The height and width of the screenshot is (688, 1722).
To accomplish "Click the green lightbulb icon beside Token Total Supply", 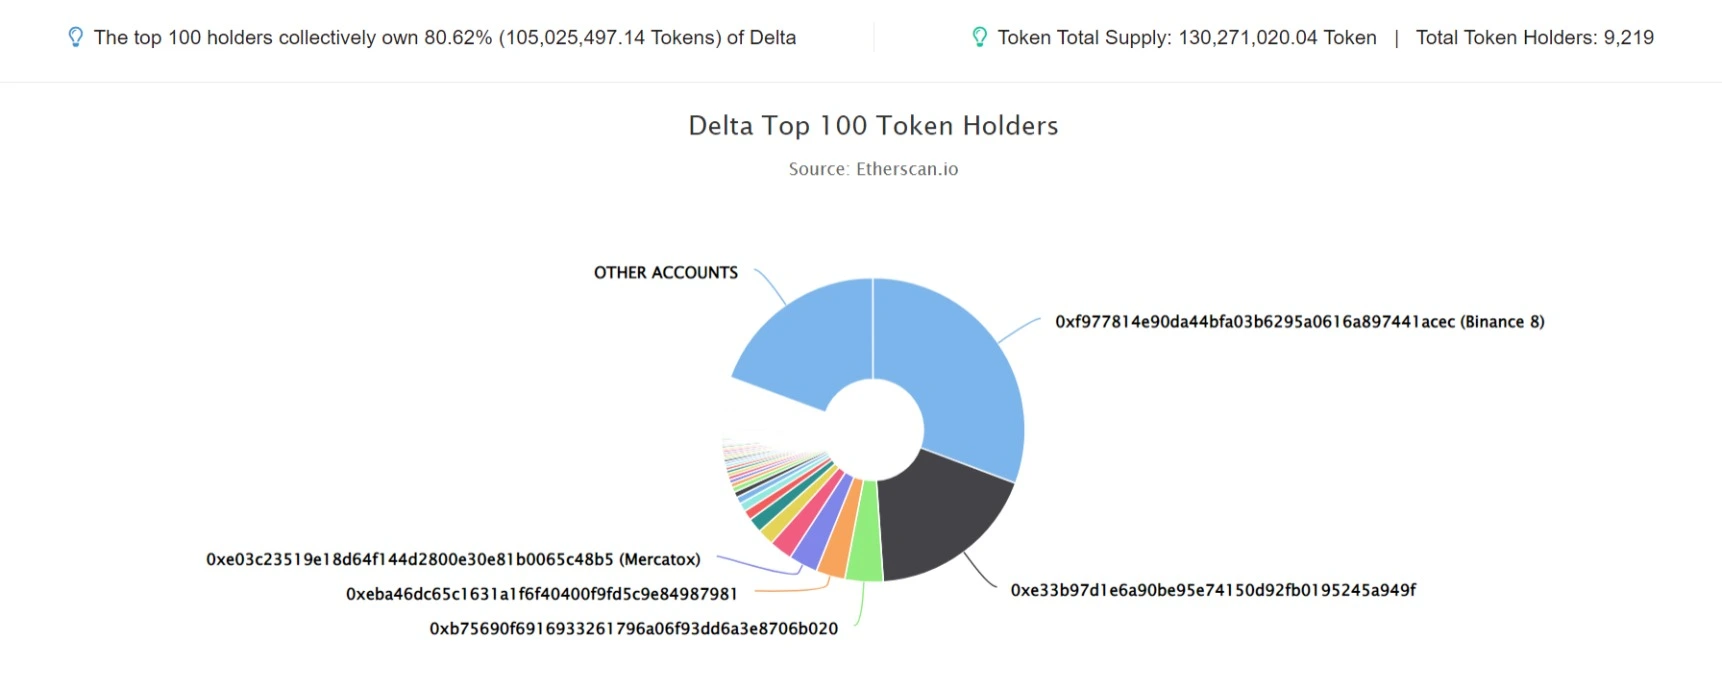I will (979, 38).
